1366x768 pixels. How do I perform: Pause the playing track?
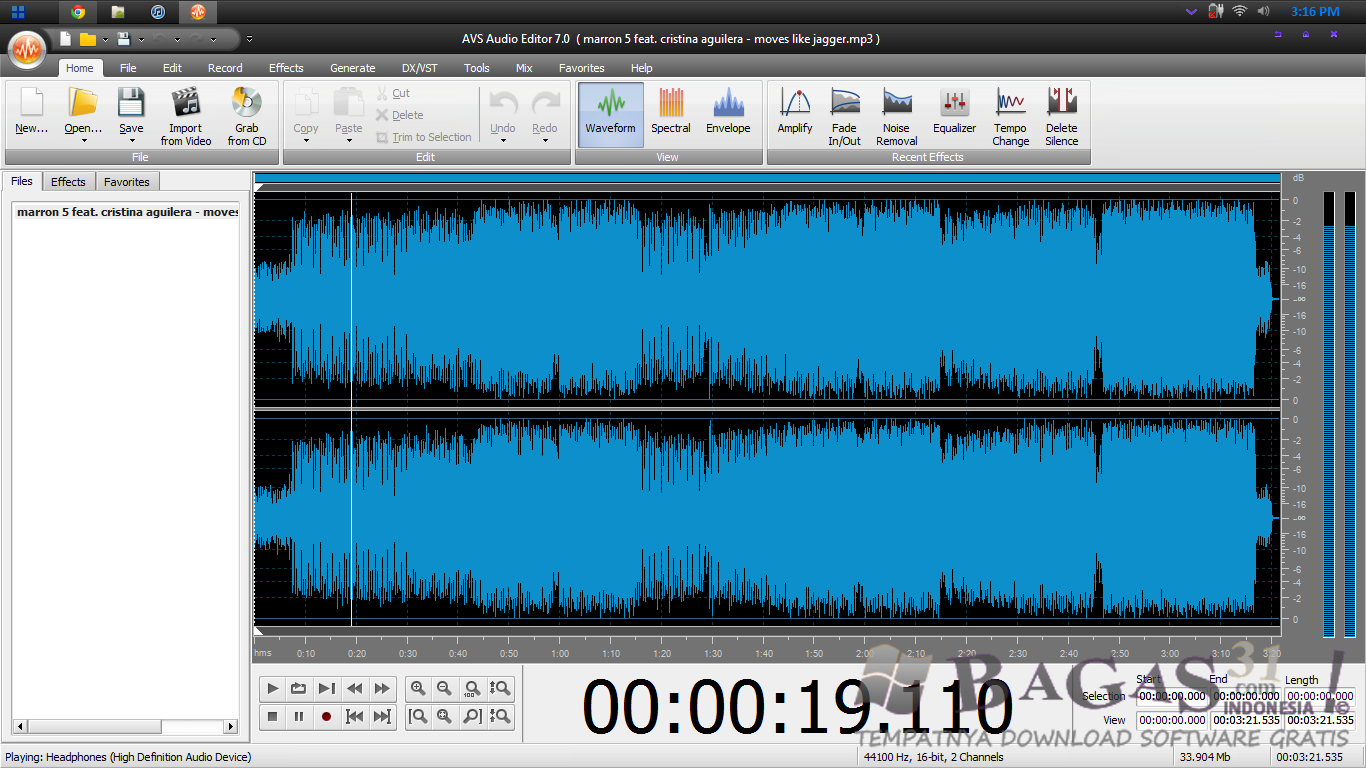299,716
